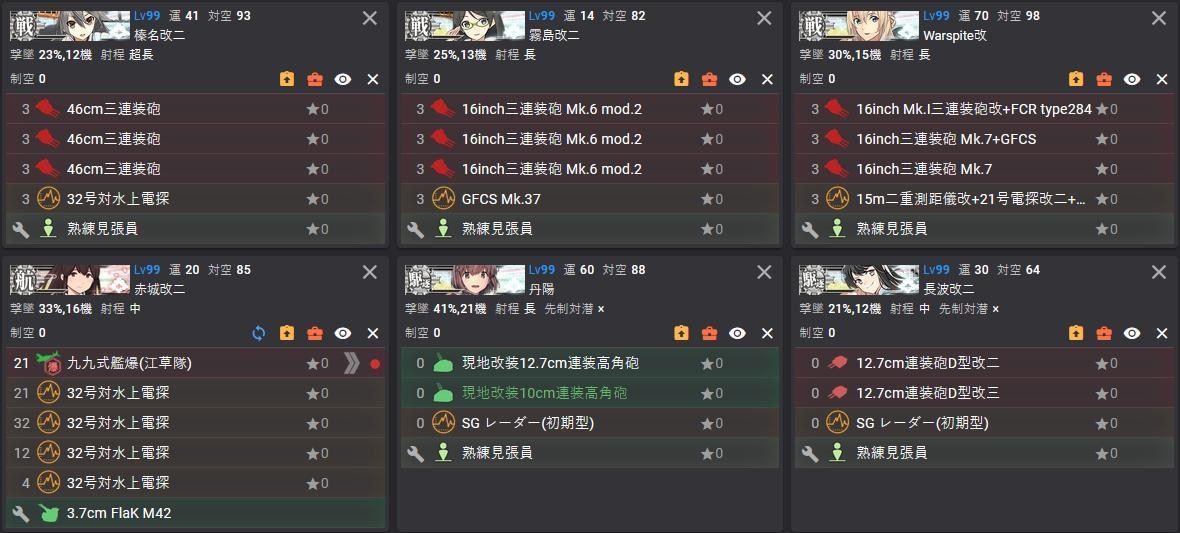The width and height of the screenshot is (1180, 533).
Task: Click the orange preset icon on 榛名改二 card
Action: (x=287, y=79)
